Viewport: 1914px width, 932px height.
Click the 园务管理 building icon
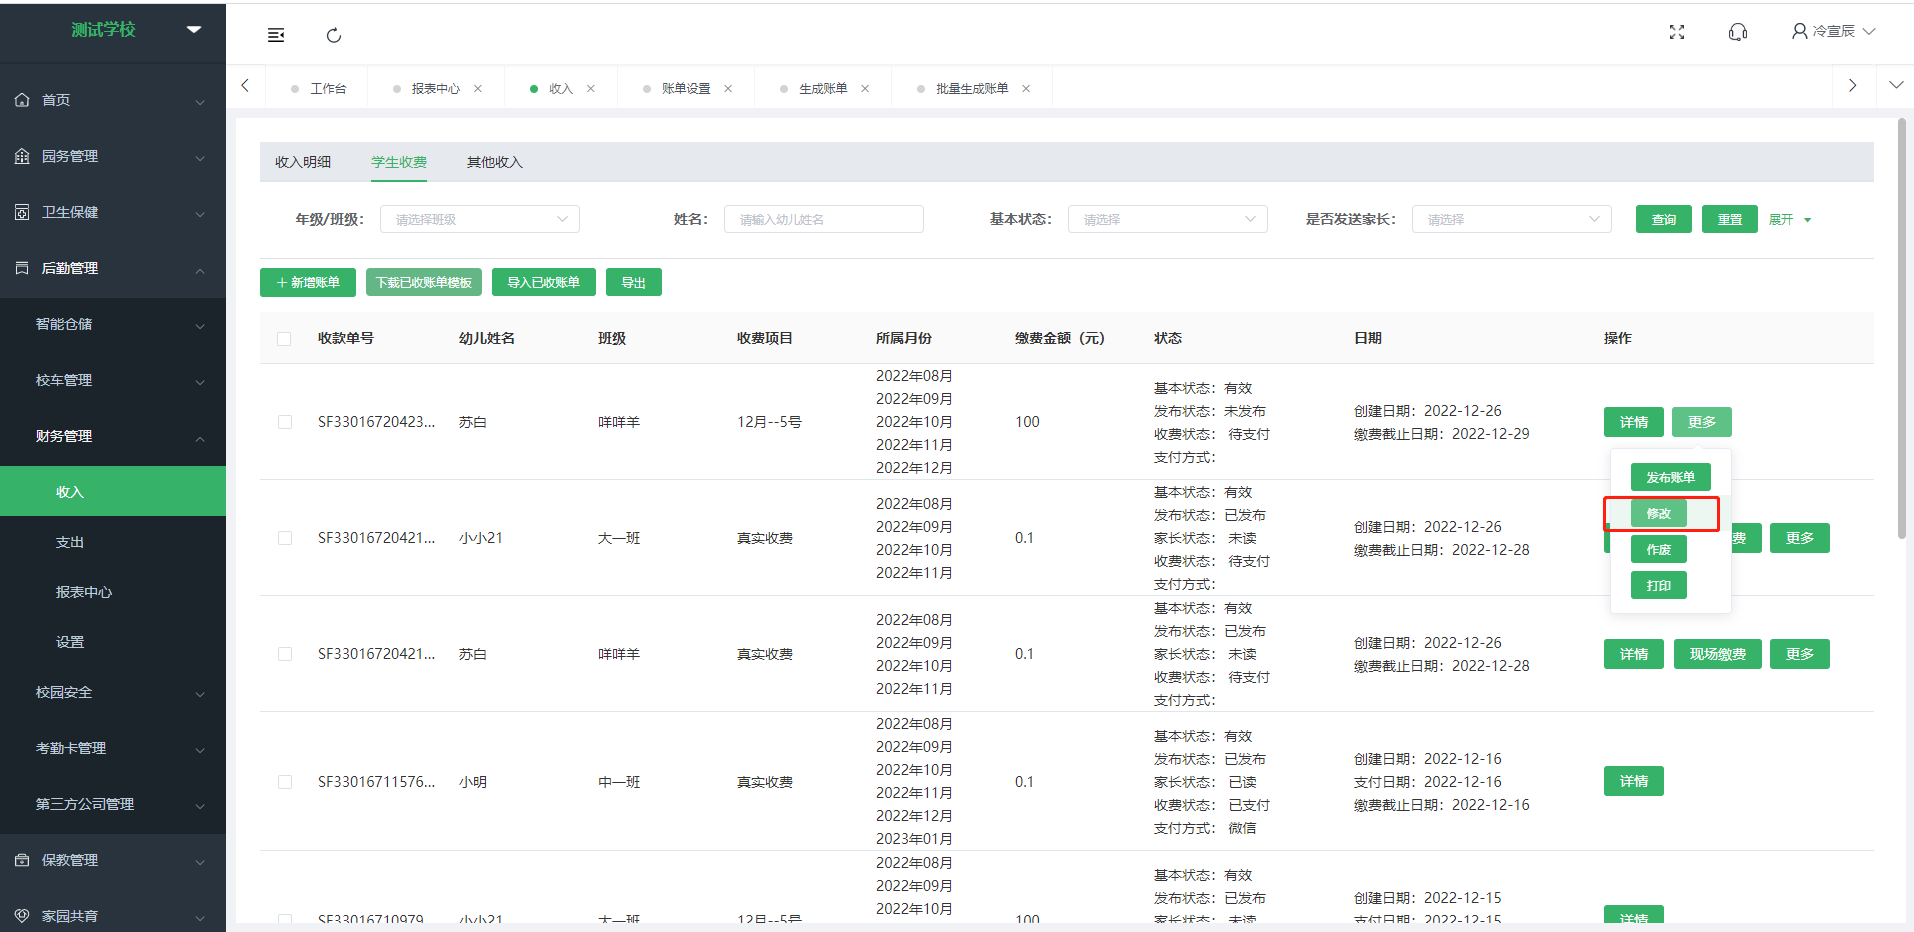22,156
